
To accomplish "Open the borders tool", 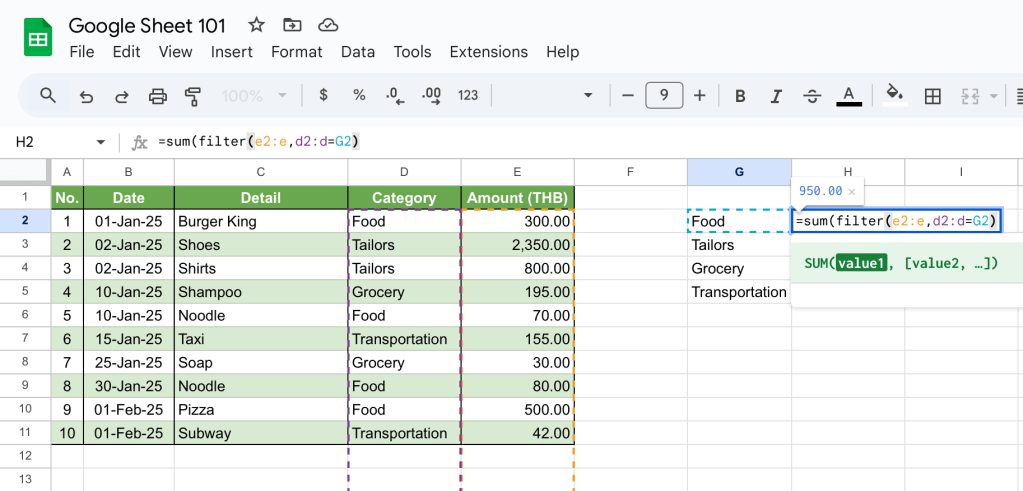I will 933,97.
